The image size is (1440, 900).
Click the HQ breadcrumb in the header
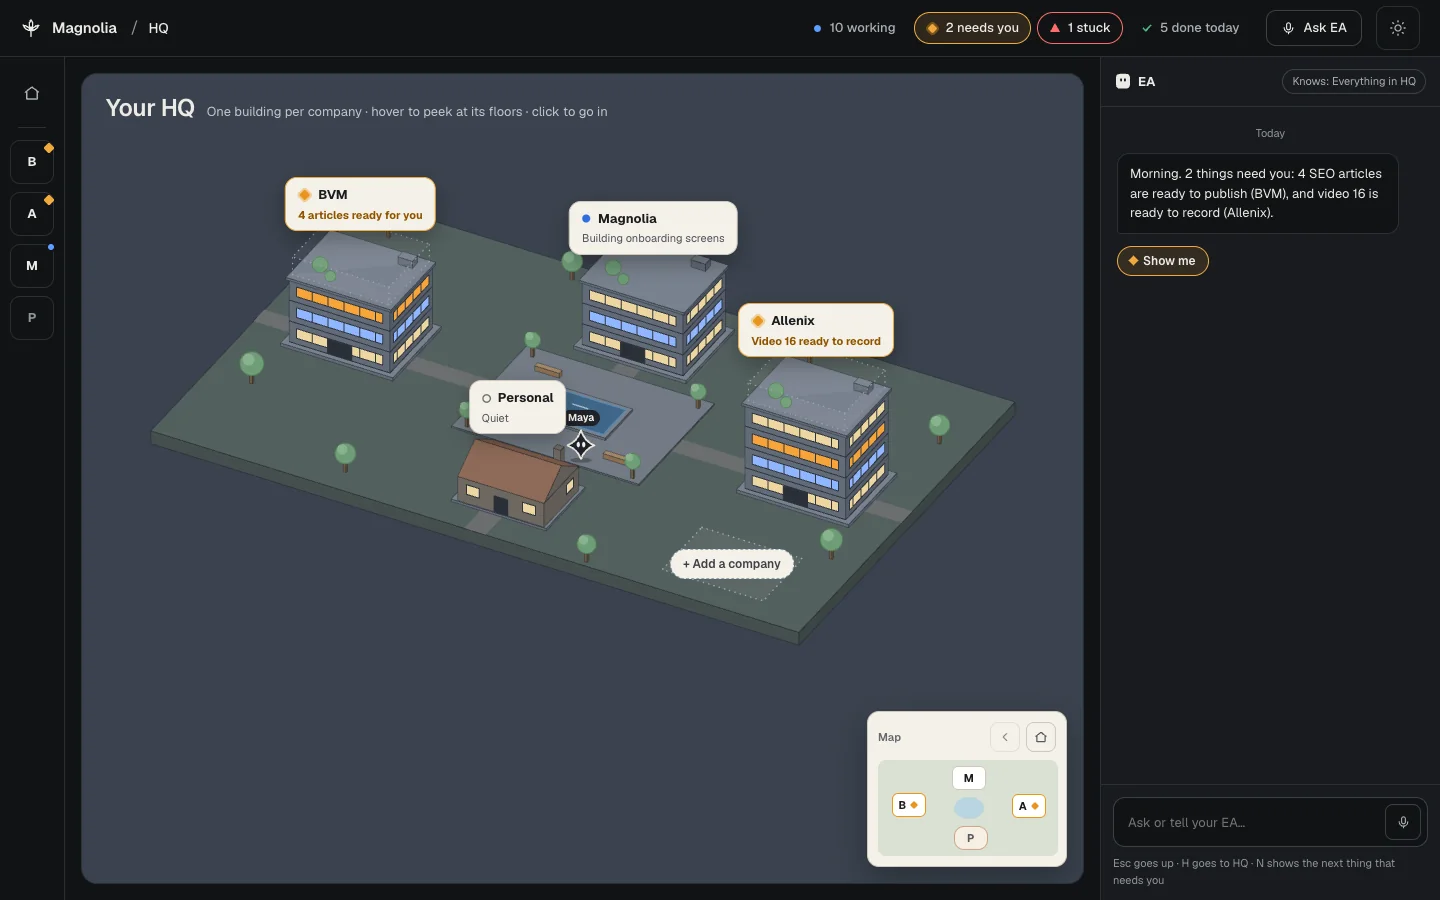158,28
